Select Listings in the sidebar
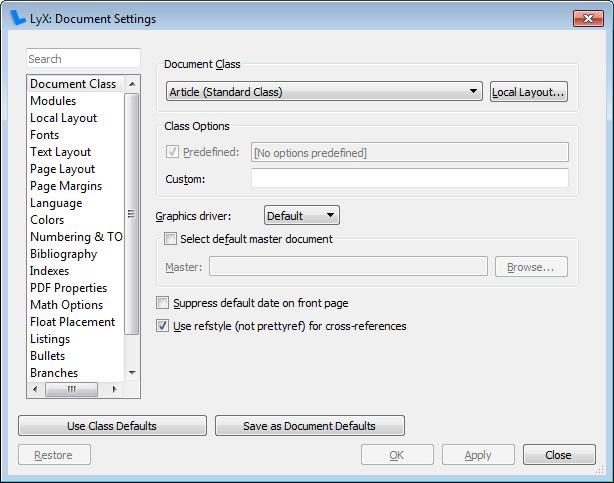 [x=76, y=339]
